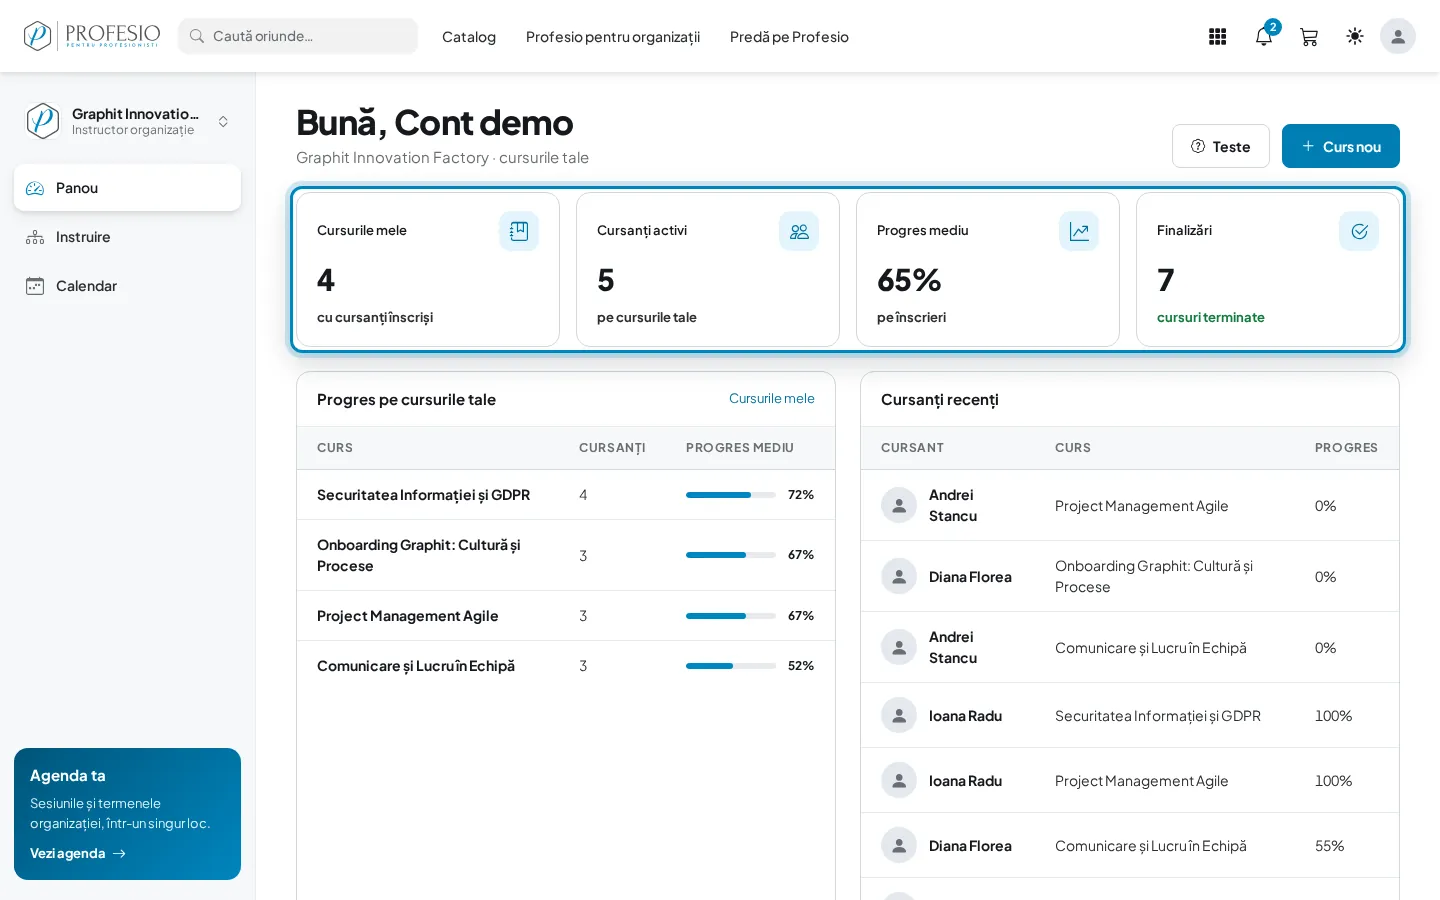Click progress bar for Securitatea Informației și GDPR
The height and width of the screenshot is (900, 1440).
731,495
